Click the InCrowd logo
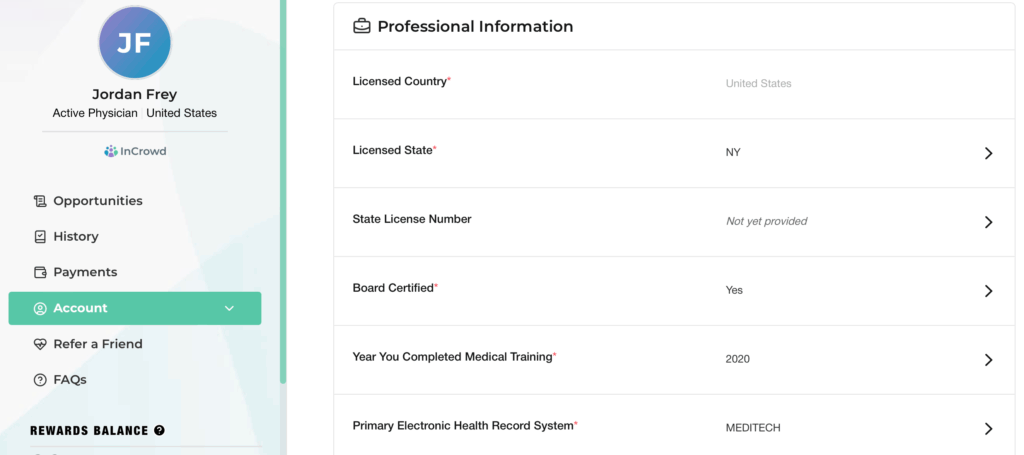This screenshot has width=1024, height=455. tap(135, 152)
